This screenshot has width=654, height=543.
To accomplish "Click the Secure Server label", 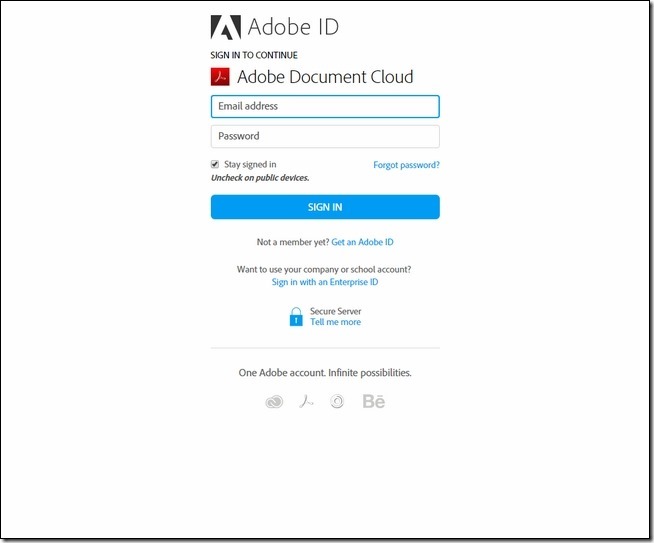I will [x=336, y=311].
